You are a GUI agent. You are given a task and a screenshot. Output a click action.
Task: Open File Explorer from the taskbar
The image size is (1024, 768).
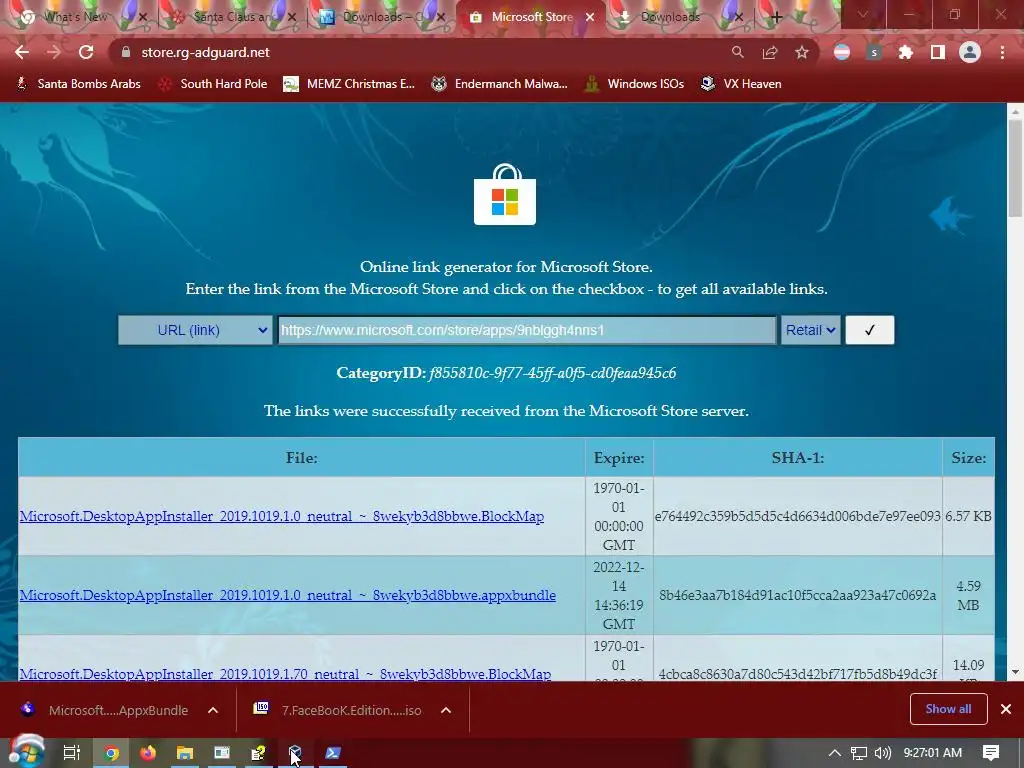185,753
